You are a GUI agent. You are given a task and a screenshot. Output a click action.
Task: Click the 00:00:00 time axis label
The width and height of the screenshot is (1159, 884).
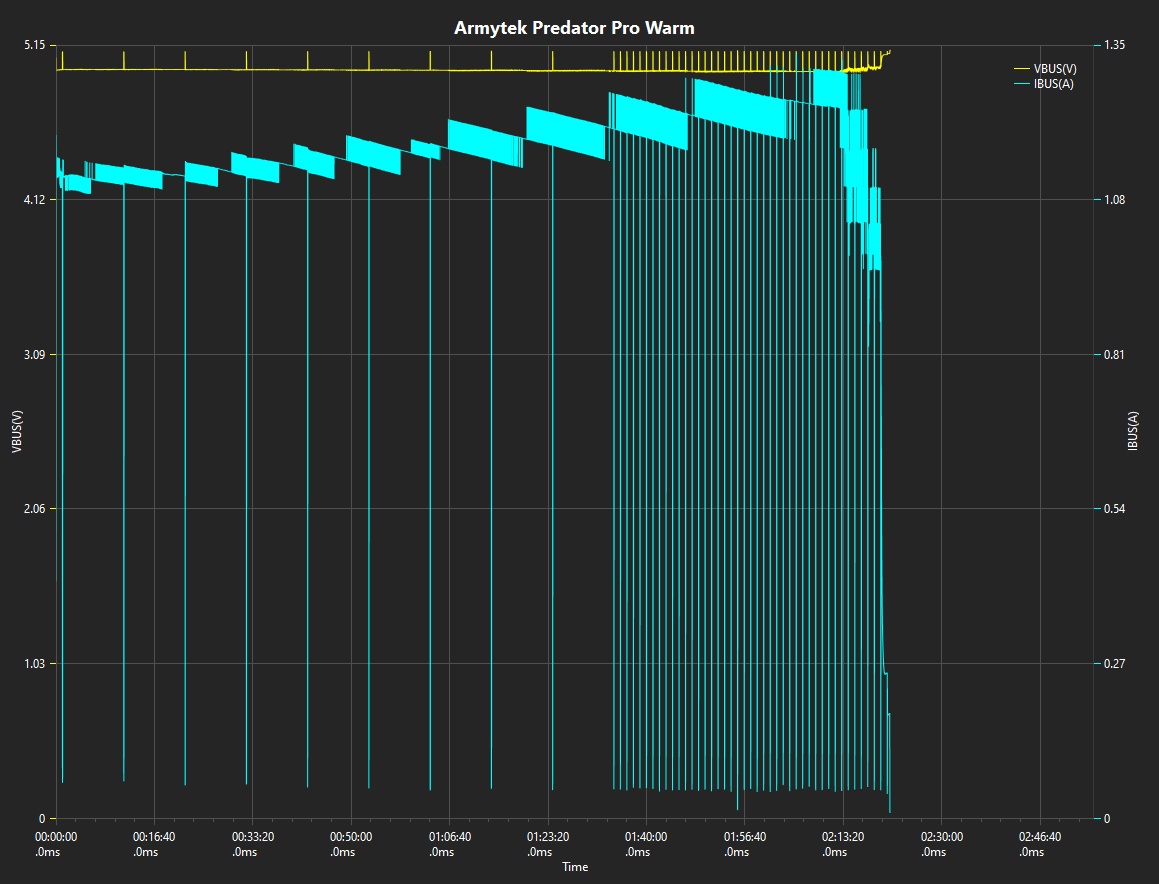56,844
